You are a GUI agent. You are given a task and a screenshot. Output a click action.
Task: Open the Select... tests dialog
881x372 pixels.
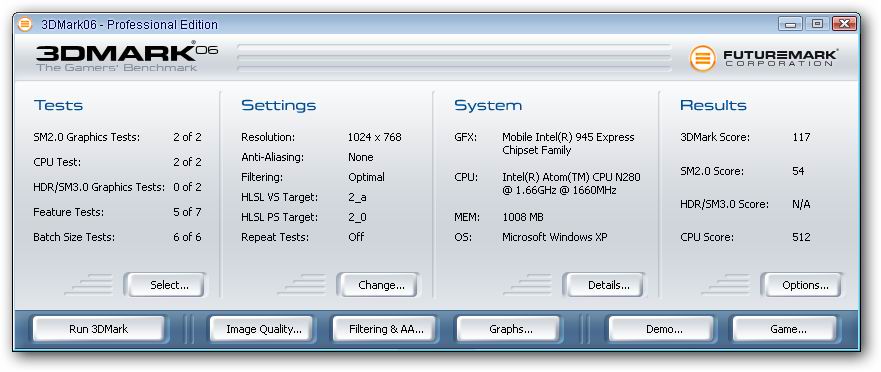point(165,285)
